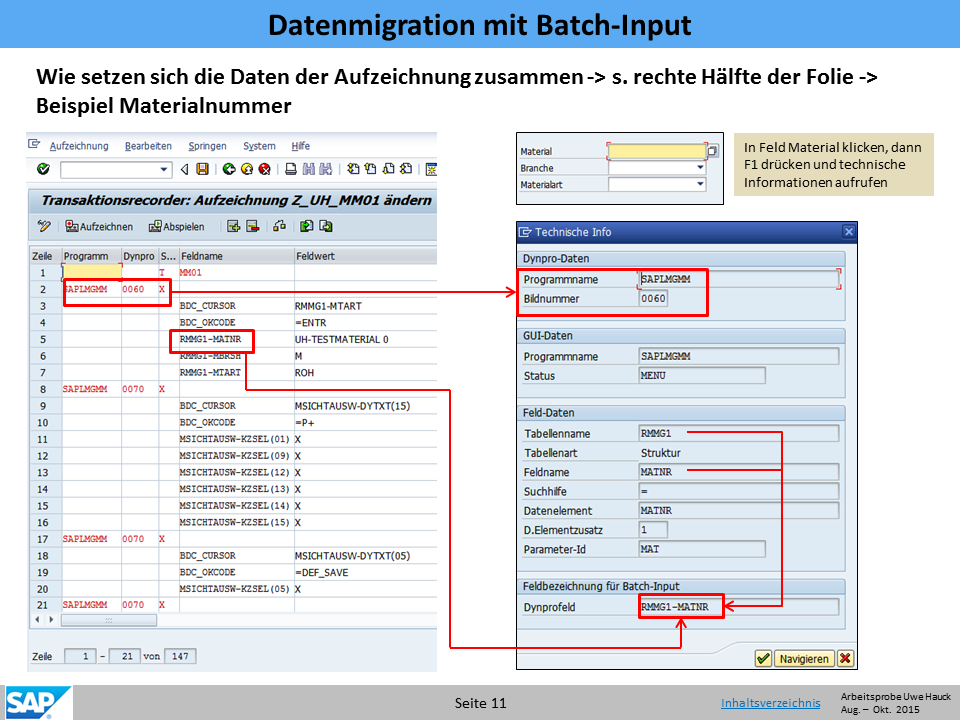The width and height of the screenshot is (960, 720).
Task: Click the Delete row icon
Action: [x=253, y=226]
